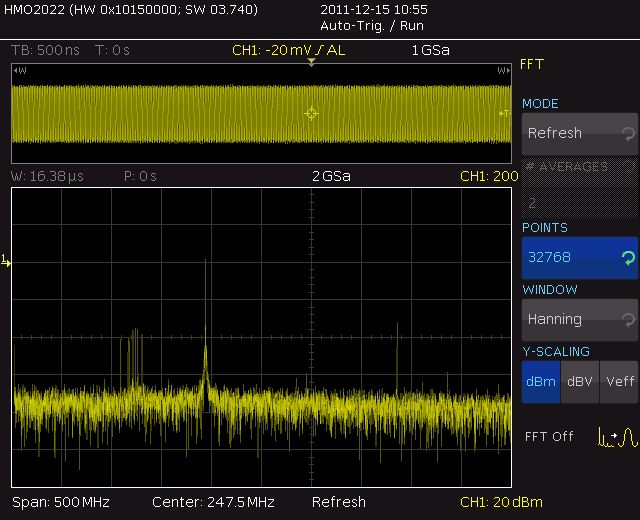Select the 32768 Points softkey

580,258
